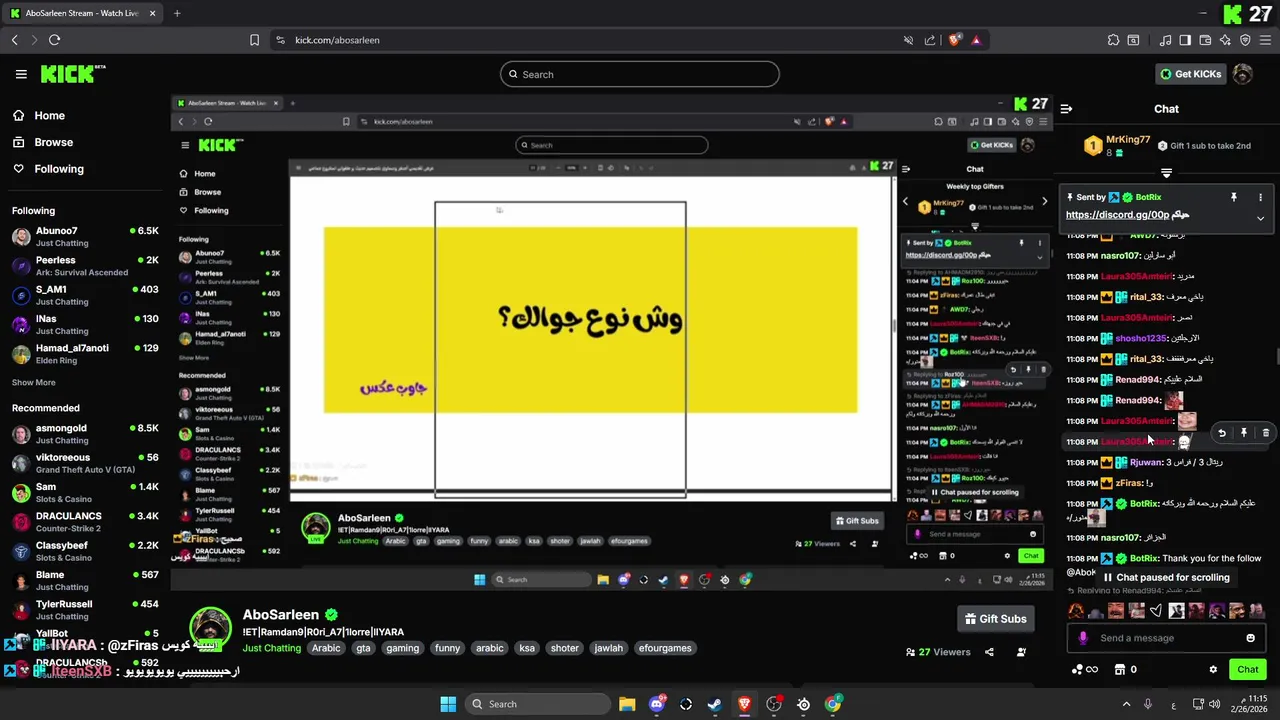Click the Get KICKs button
This screenshot has height=720, width=1280.
tap(1190, 74)
